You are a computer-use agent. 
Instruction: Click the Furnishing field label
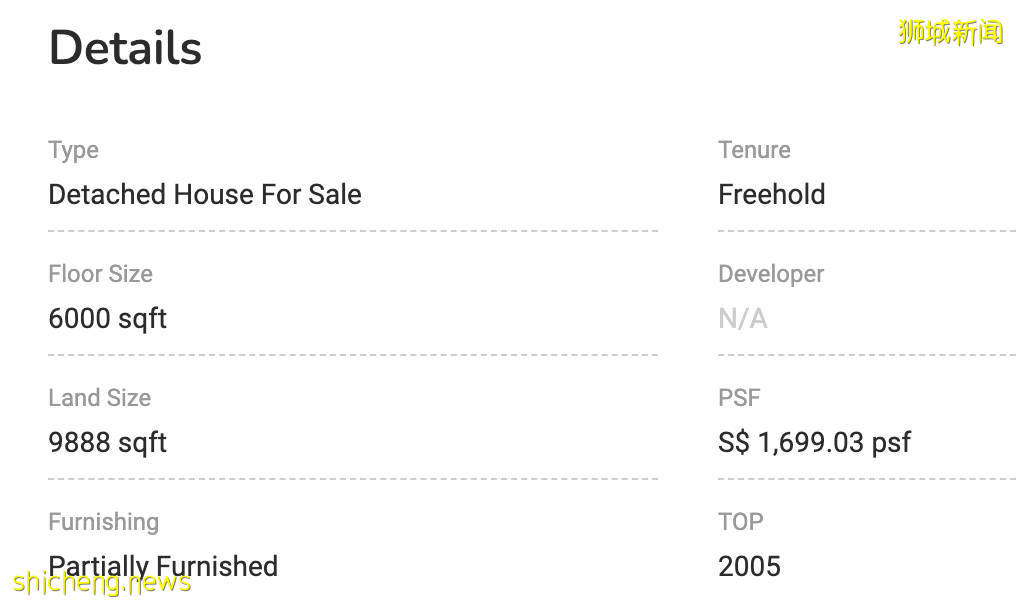(x=103, y=522)
